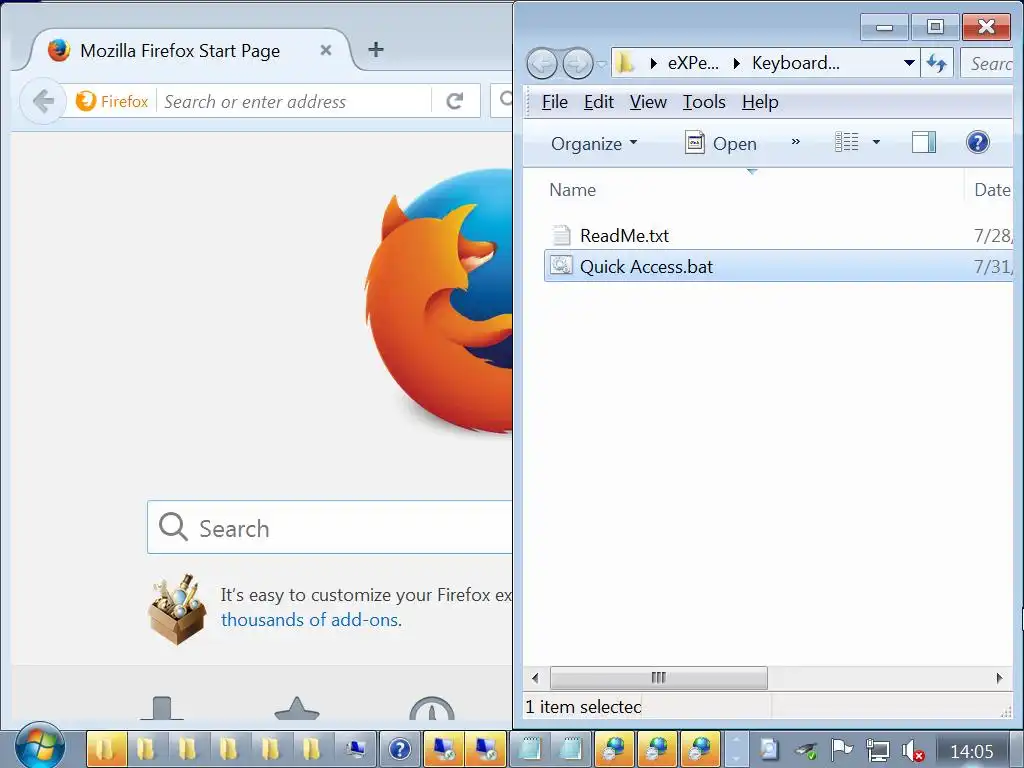Click the magnifier document tray icon
Screen dimensions: 1024x768
pos(768,750)
